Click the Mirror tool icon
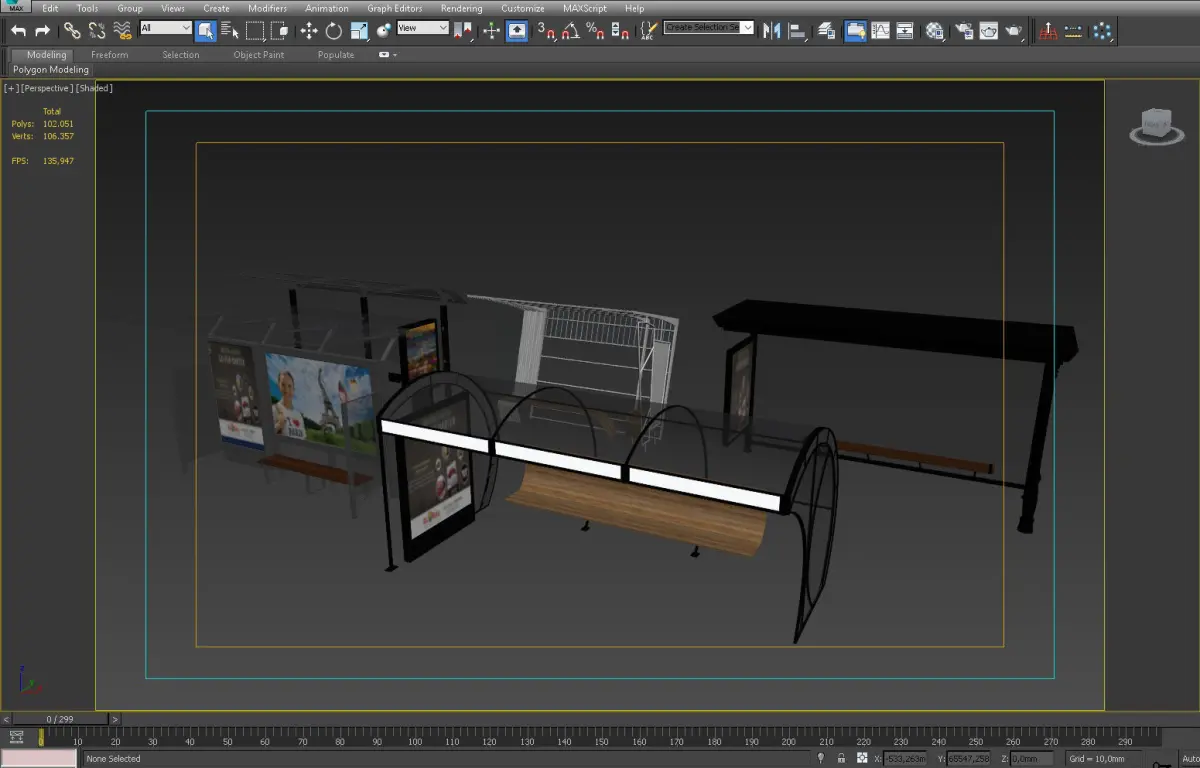Viewport: 1200px width, 768px height. [x=771, y=31]
